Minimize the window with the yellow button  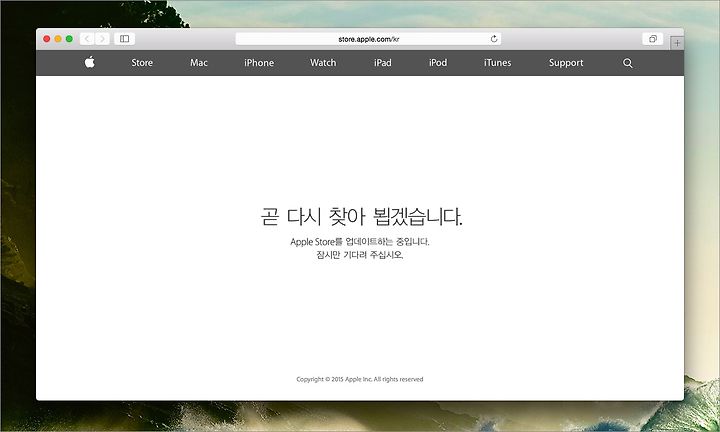(58, 39)
